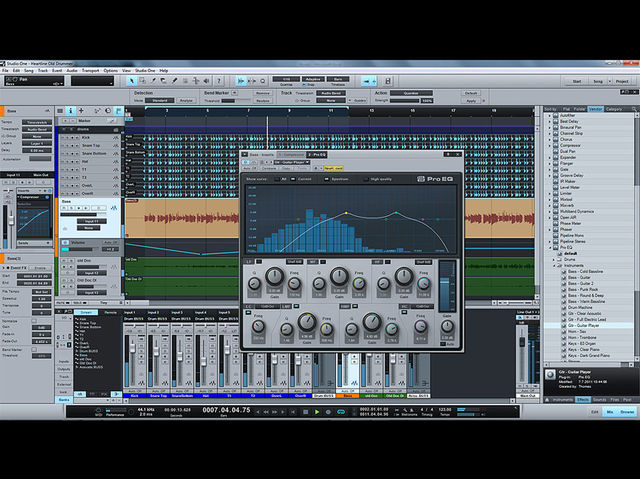Click bar 13 on the timeline ruler
This screenshot has width=640, height=479.
[371, 111]
